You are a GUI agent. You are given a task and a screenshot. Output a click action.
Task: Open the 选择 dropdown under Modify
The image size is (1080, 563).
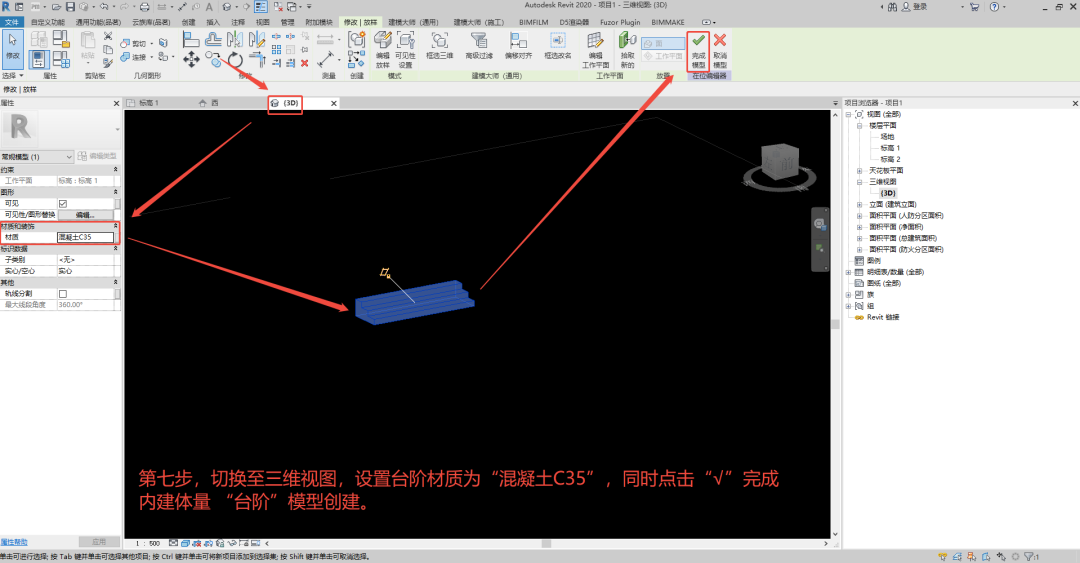coord(13,76)
